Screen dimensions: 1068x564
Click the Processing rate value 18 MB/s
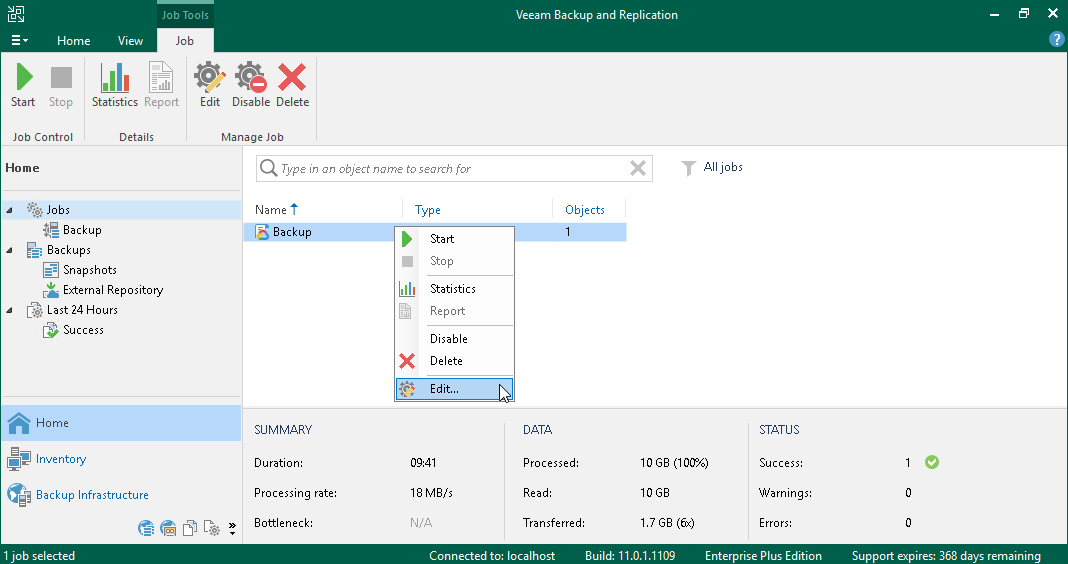[431, 492]
